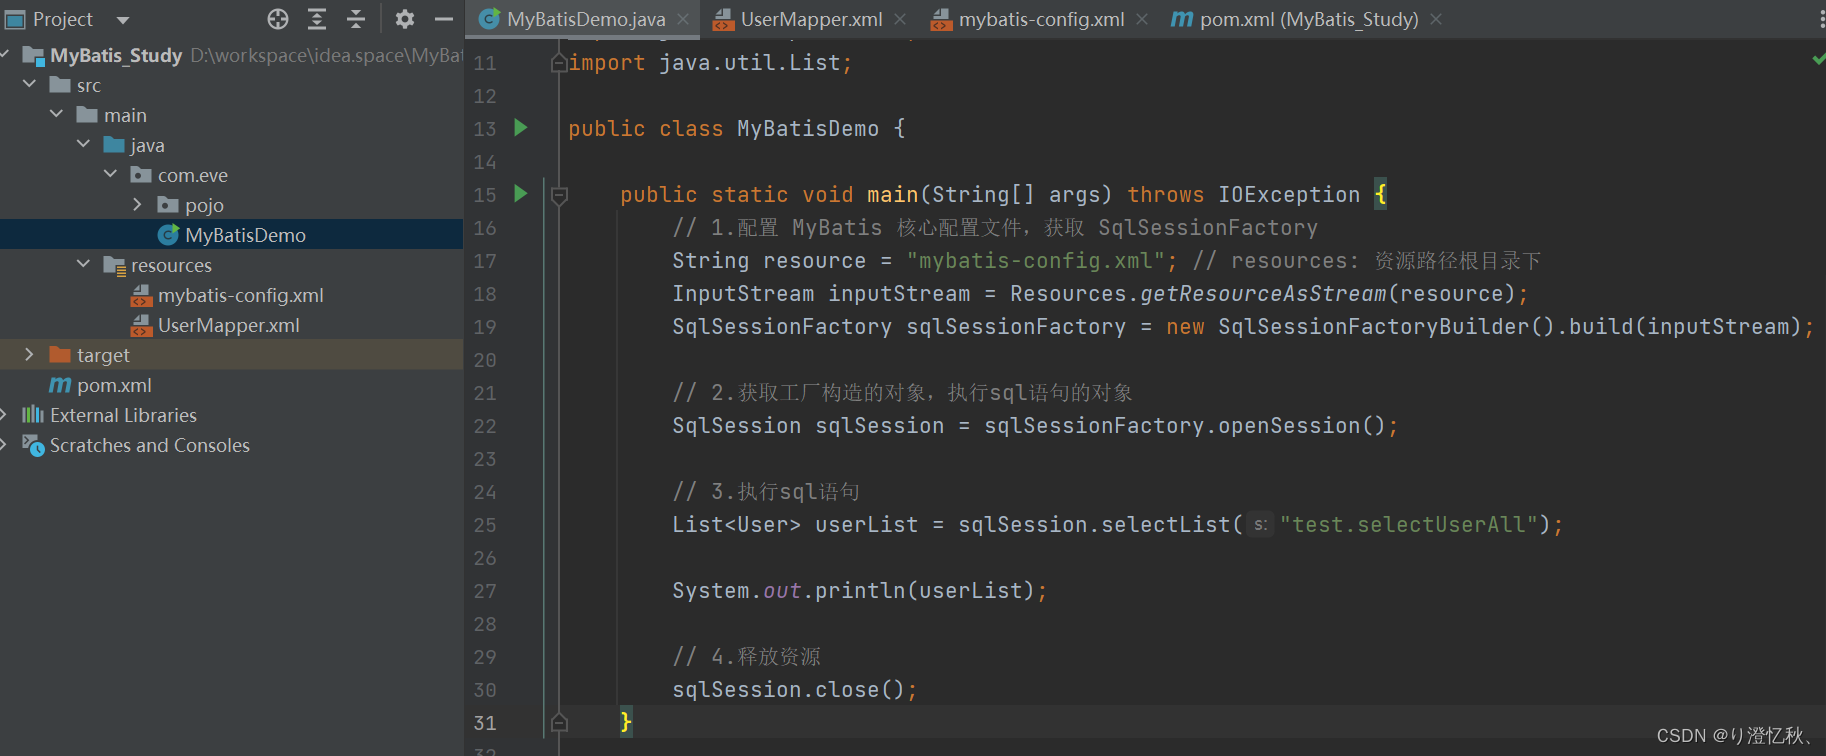Click the parameter hint 's:' on line 25

[x=1260, y=525]
